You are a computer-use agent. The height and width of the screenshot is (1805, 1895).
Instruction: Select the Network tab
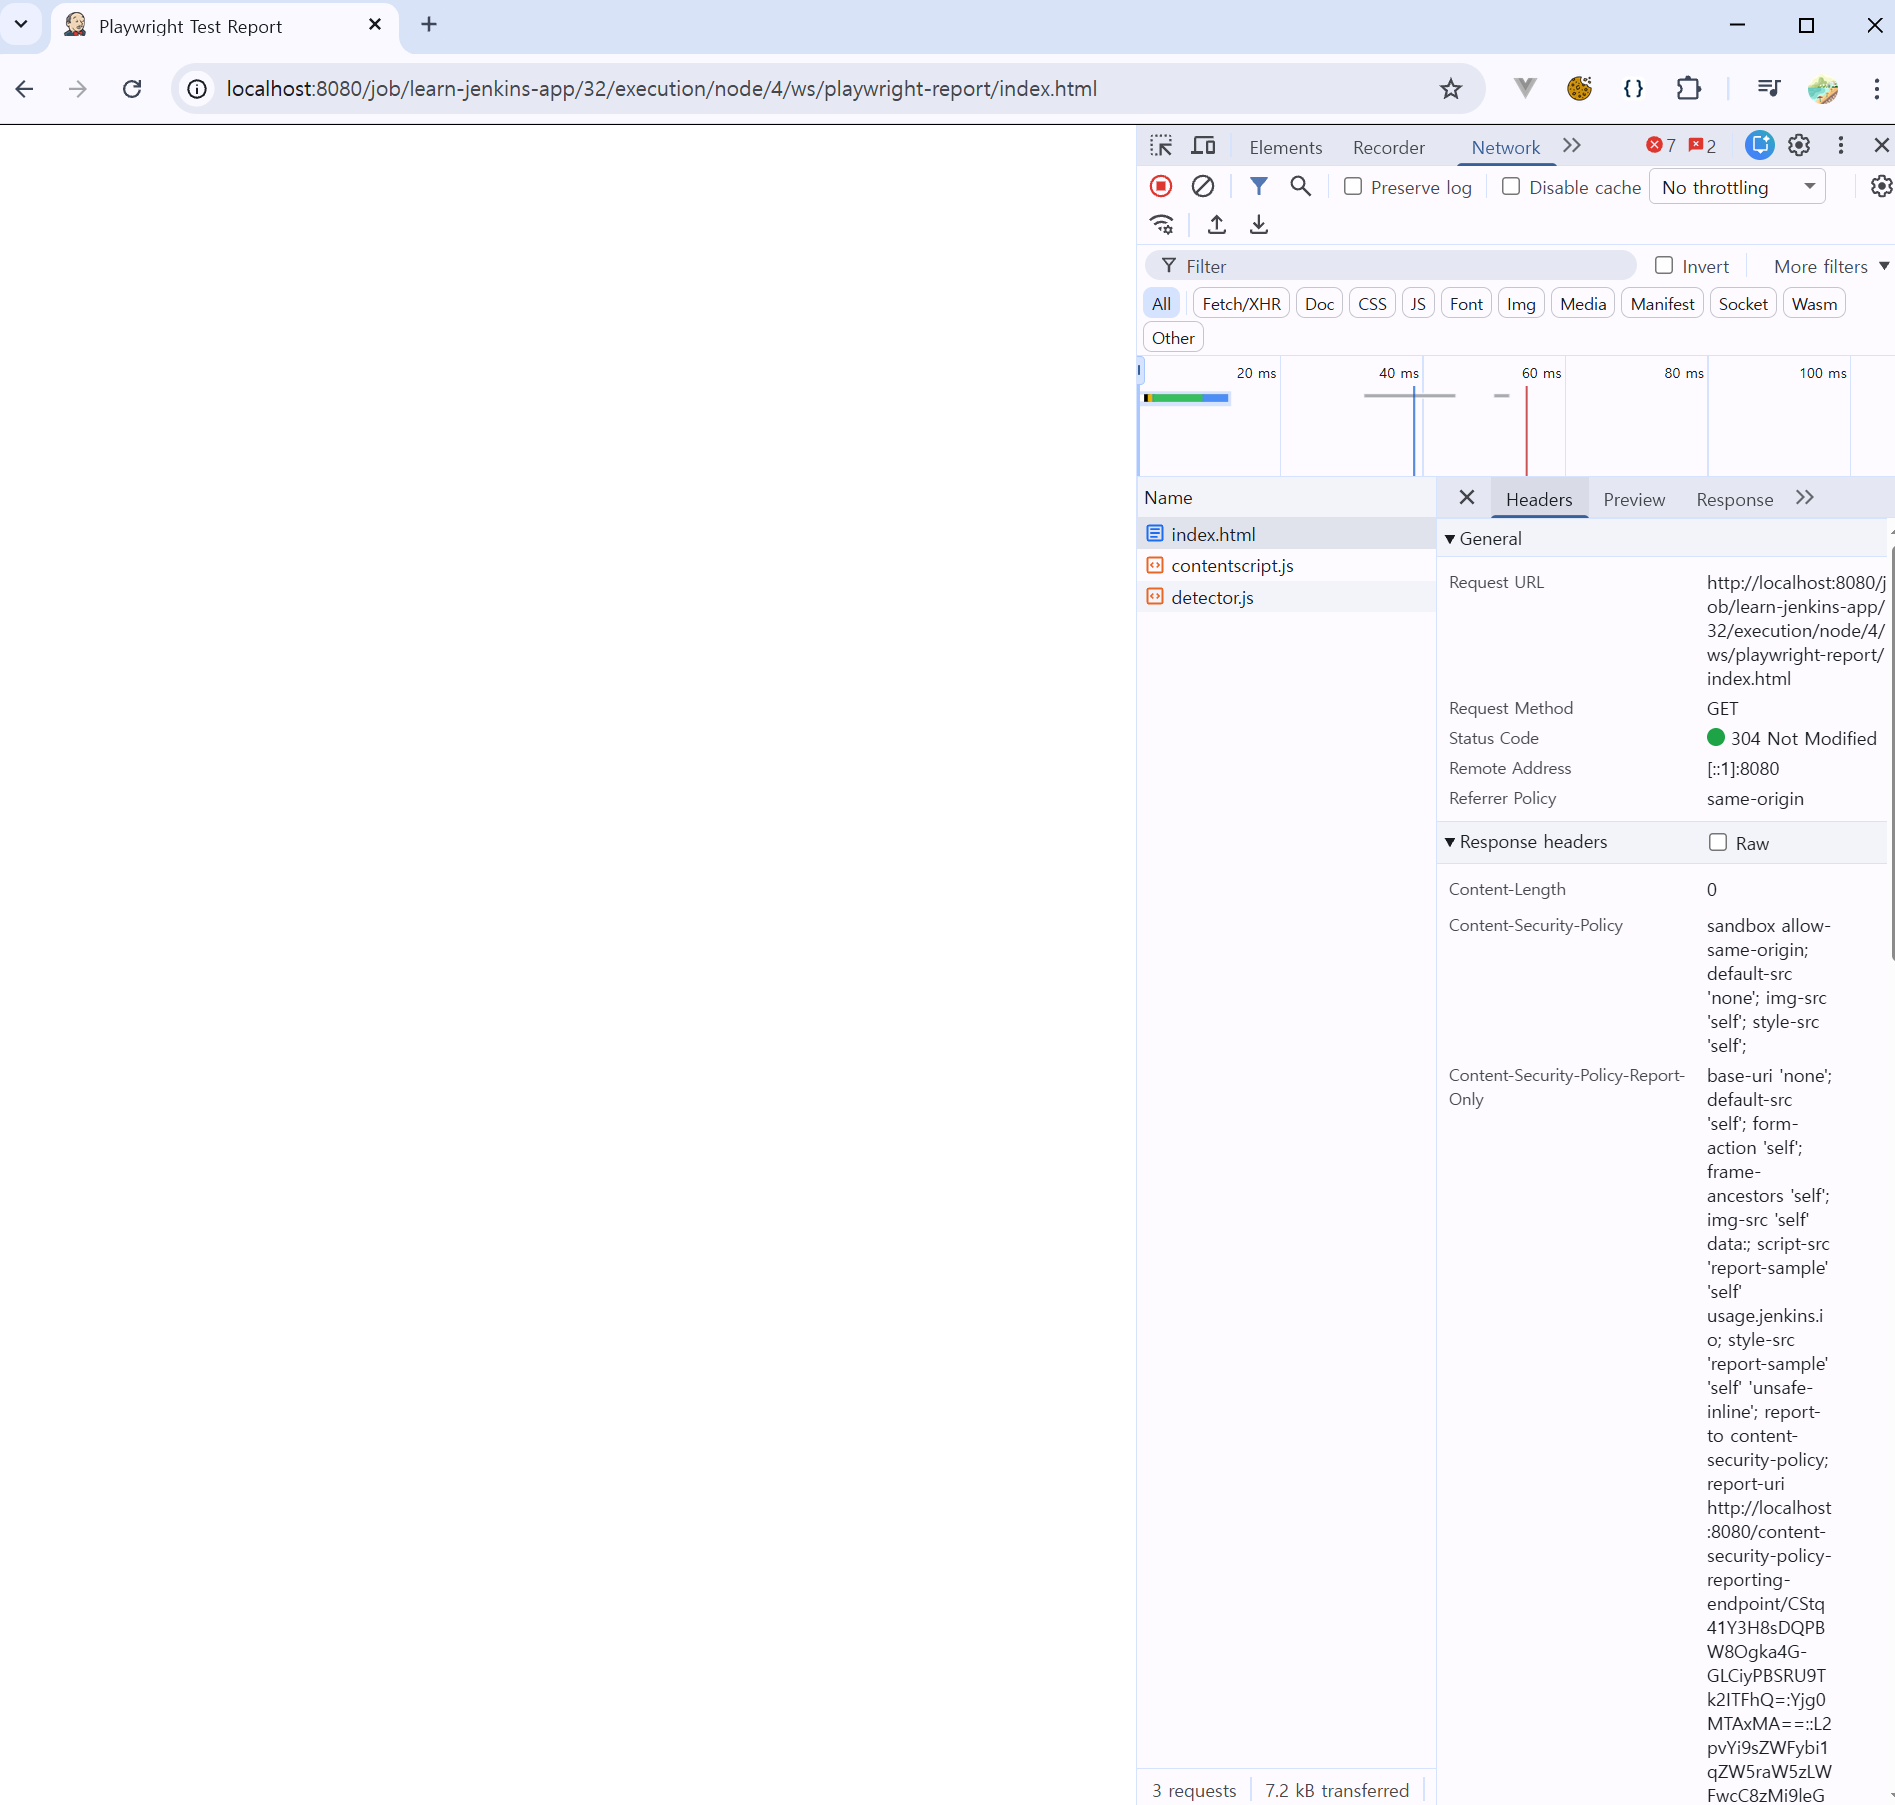pos(1505,148)
